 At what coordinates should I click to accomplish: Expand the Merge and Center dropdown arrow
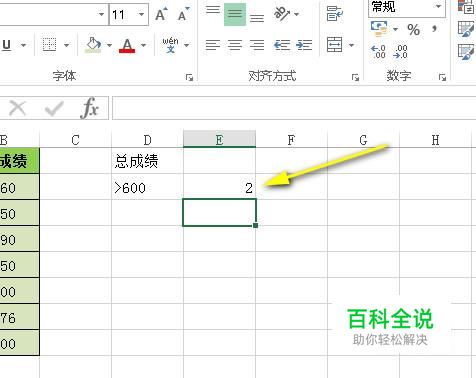coord(351,45)
